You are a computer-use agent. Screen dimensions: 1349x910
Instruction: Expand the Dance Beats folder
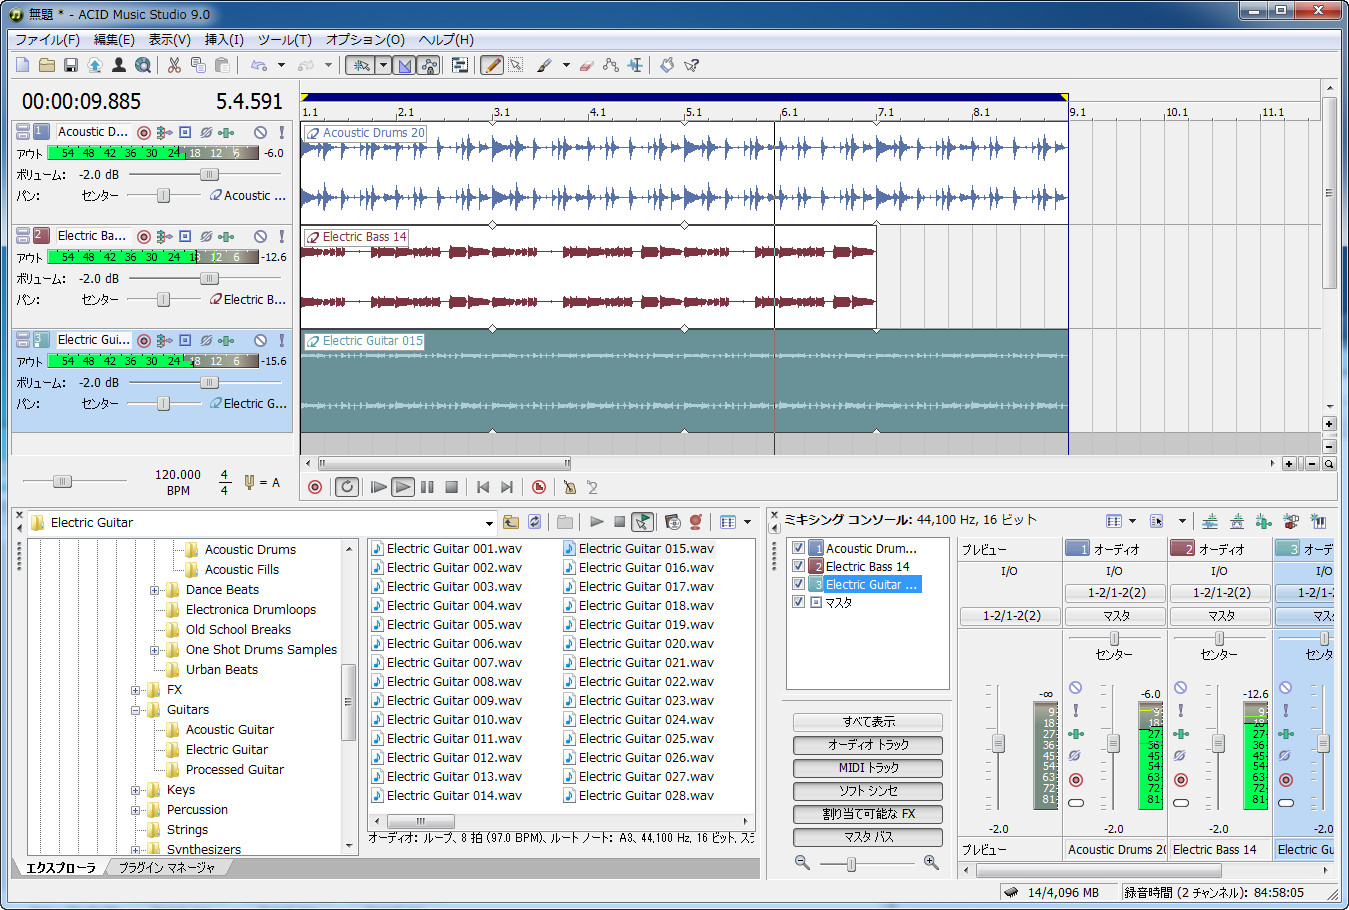[x=155, y=590]
